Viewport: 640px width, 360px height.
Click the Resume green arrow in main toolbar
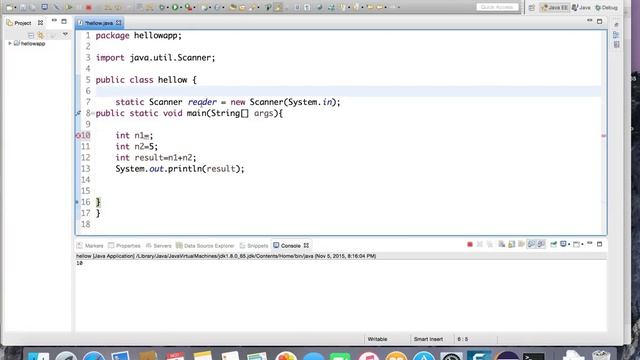69,7
